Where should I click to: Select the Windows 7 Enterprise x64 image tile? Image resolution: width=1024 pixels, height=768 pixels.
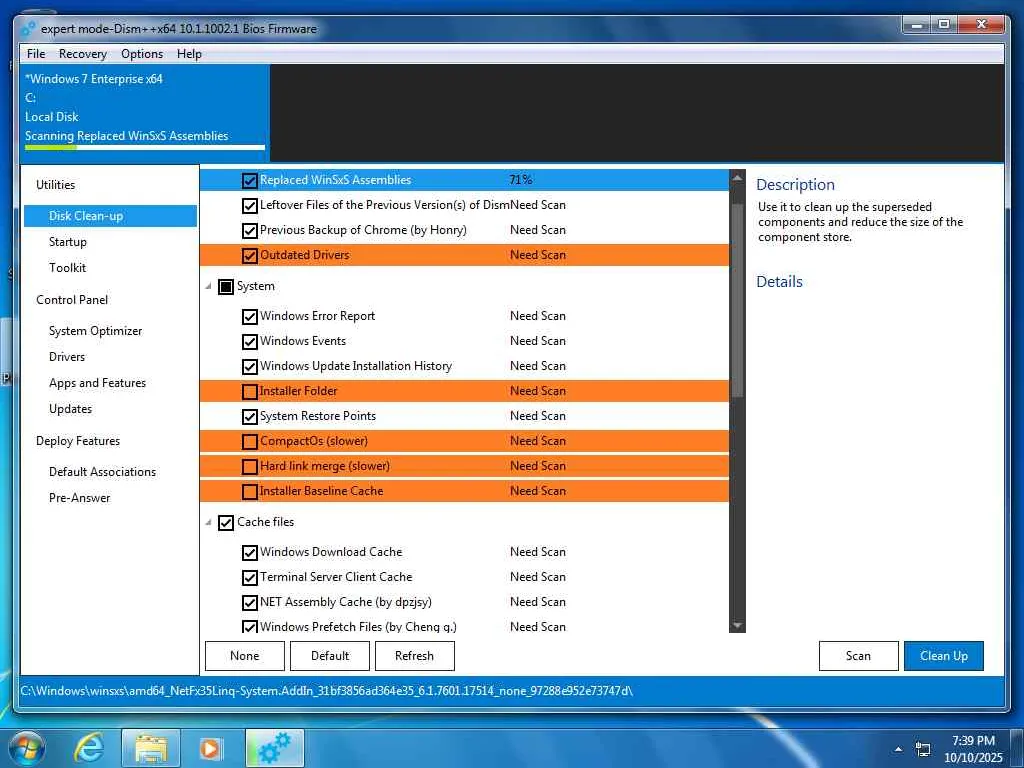coord(145,112)
